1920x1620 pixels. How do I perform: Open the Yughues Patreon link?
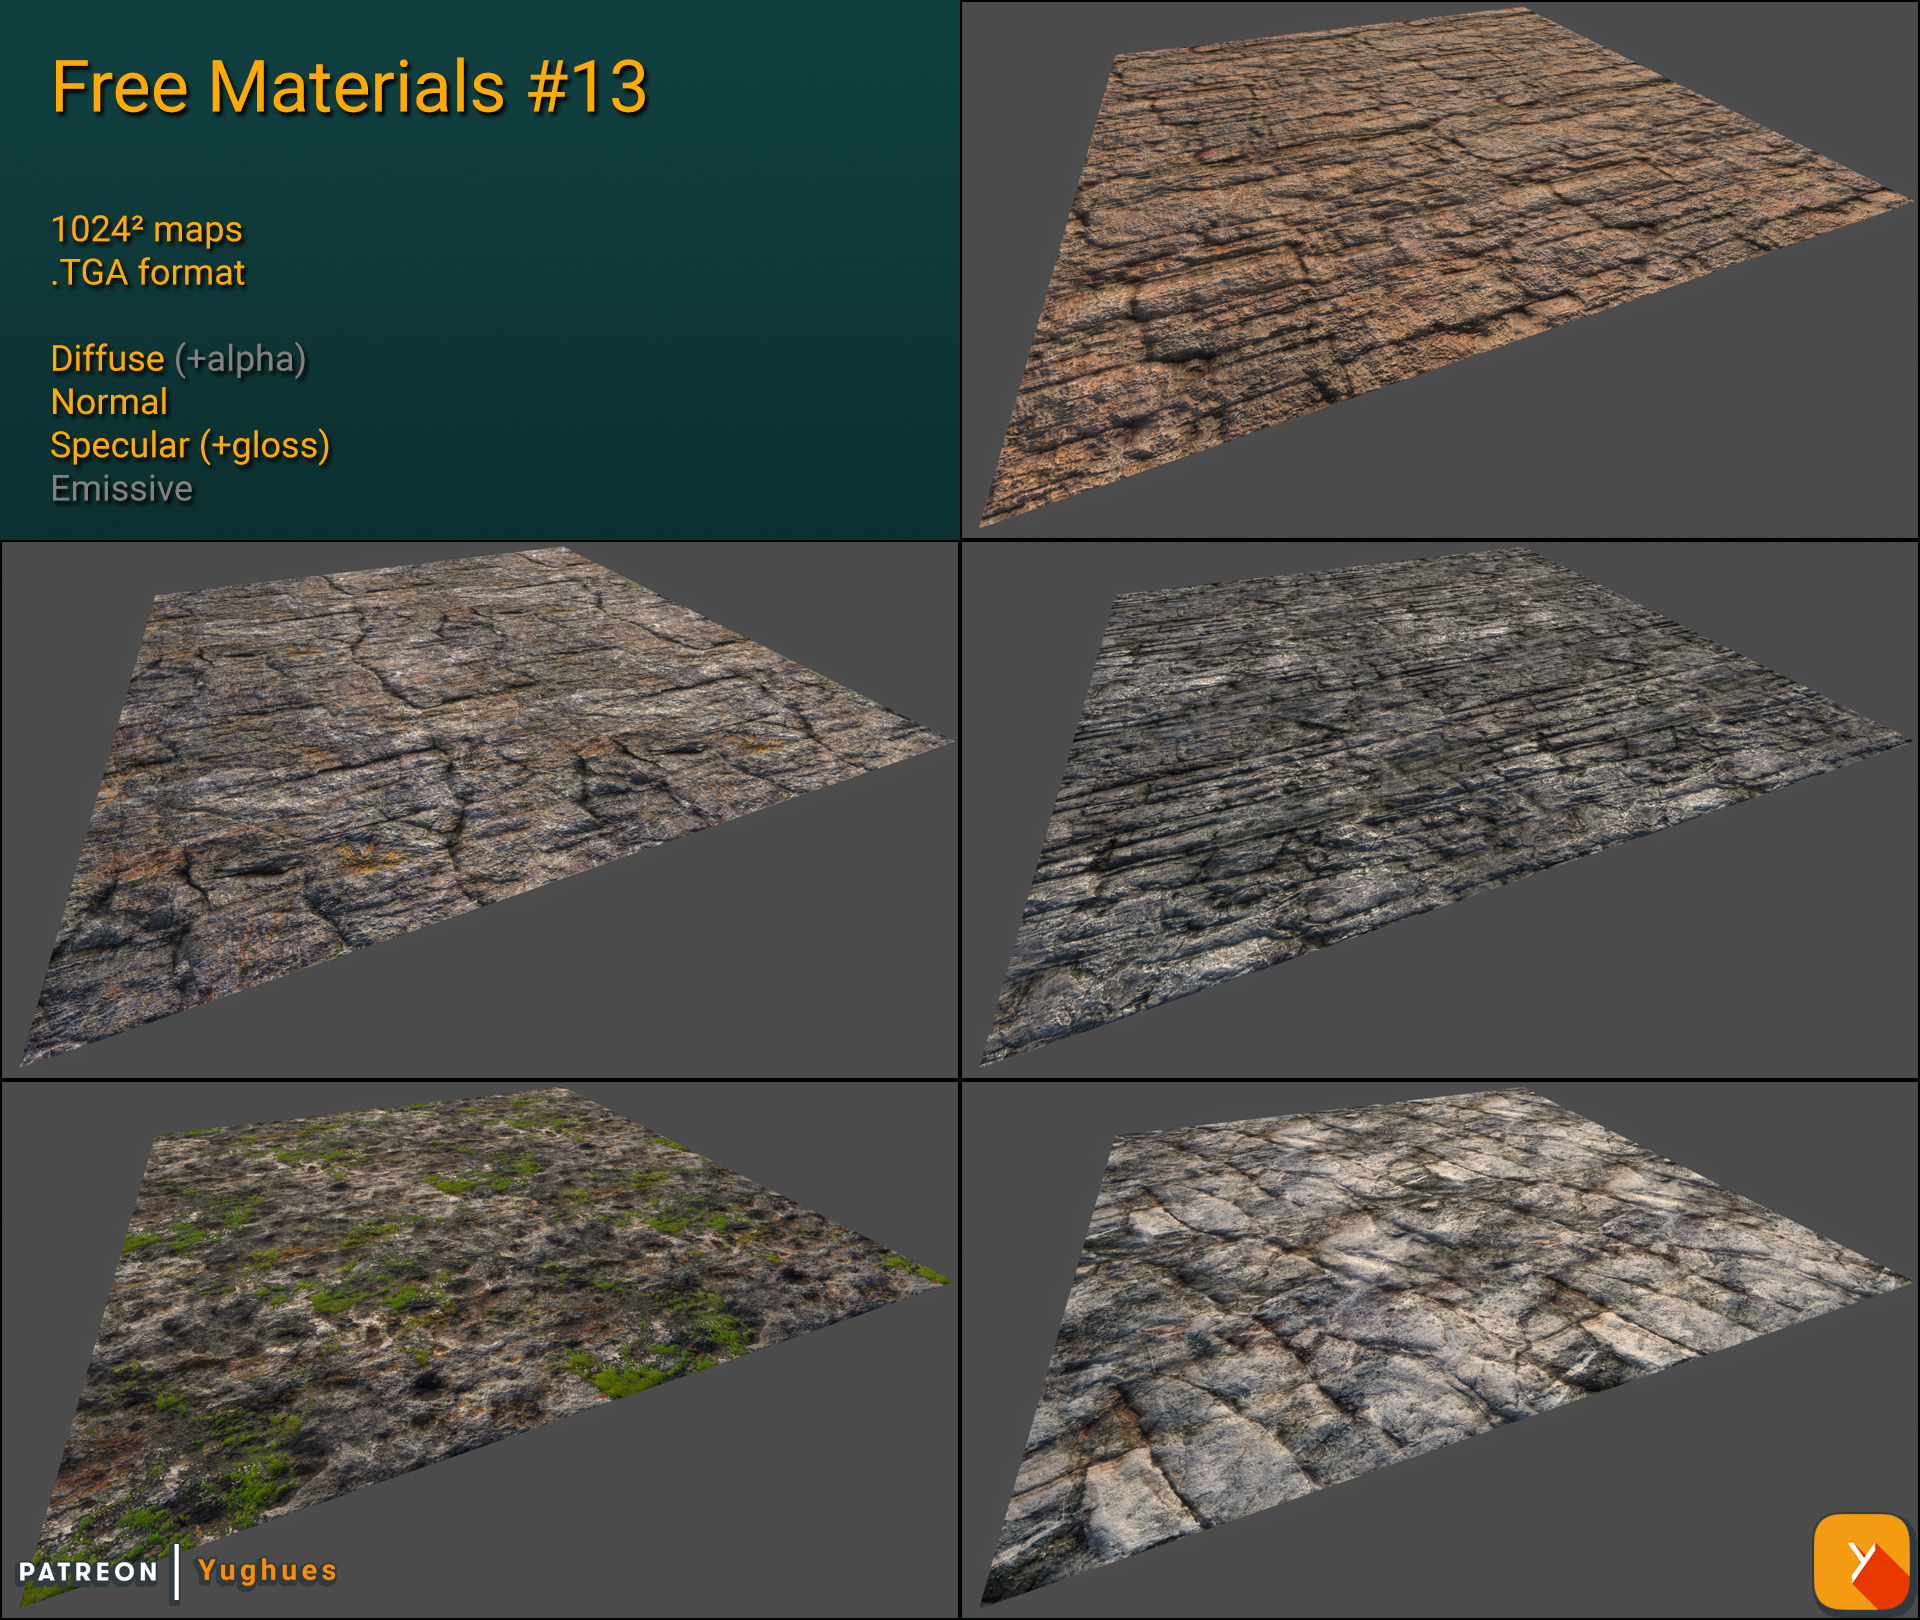(x=265, y=1571)
